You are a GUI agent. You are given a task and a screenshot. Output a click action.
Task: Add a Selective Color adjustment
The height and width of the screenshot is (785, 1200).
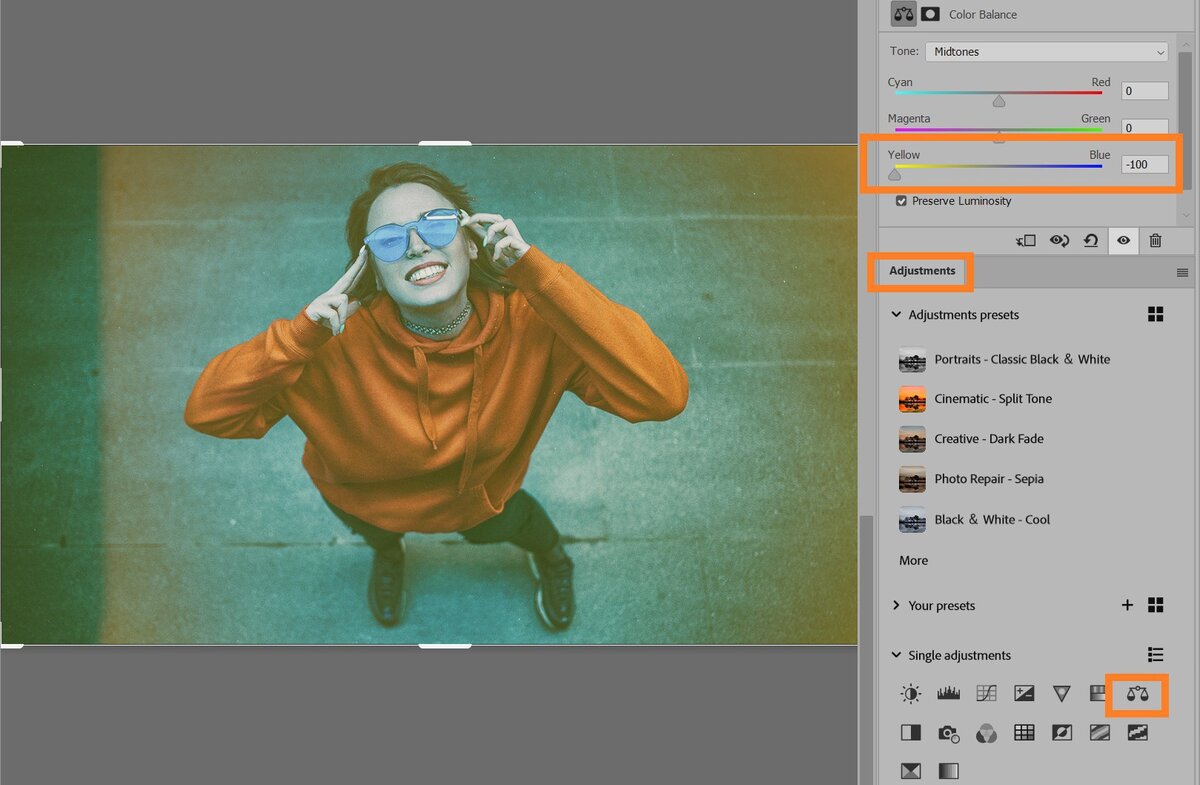(x=910, y=771)
